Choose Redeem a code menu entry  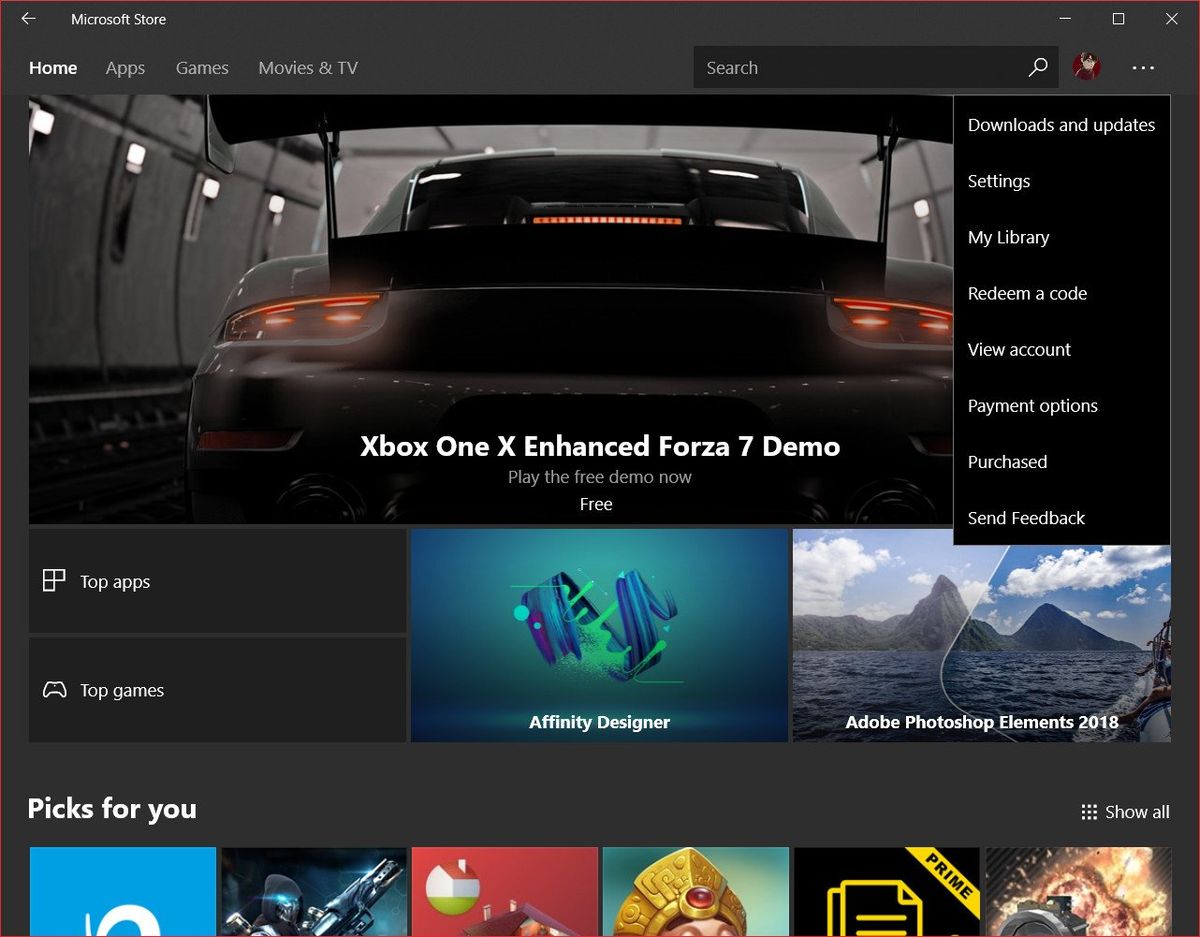pyautogui.click(x=1027, y=293)
